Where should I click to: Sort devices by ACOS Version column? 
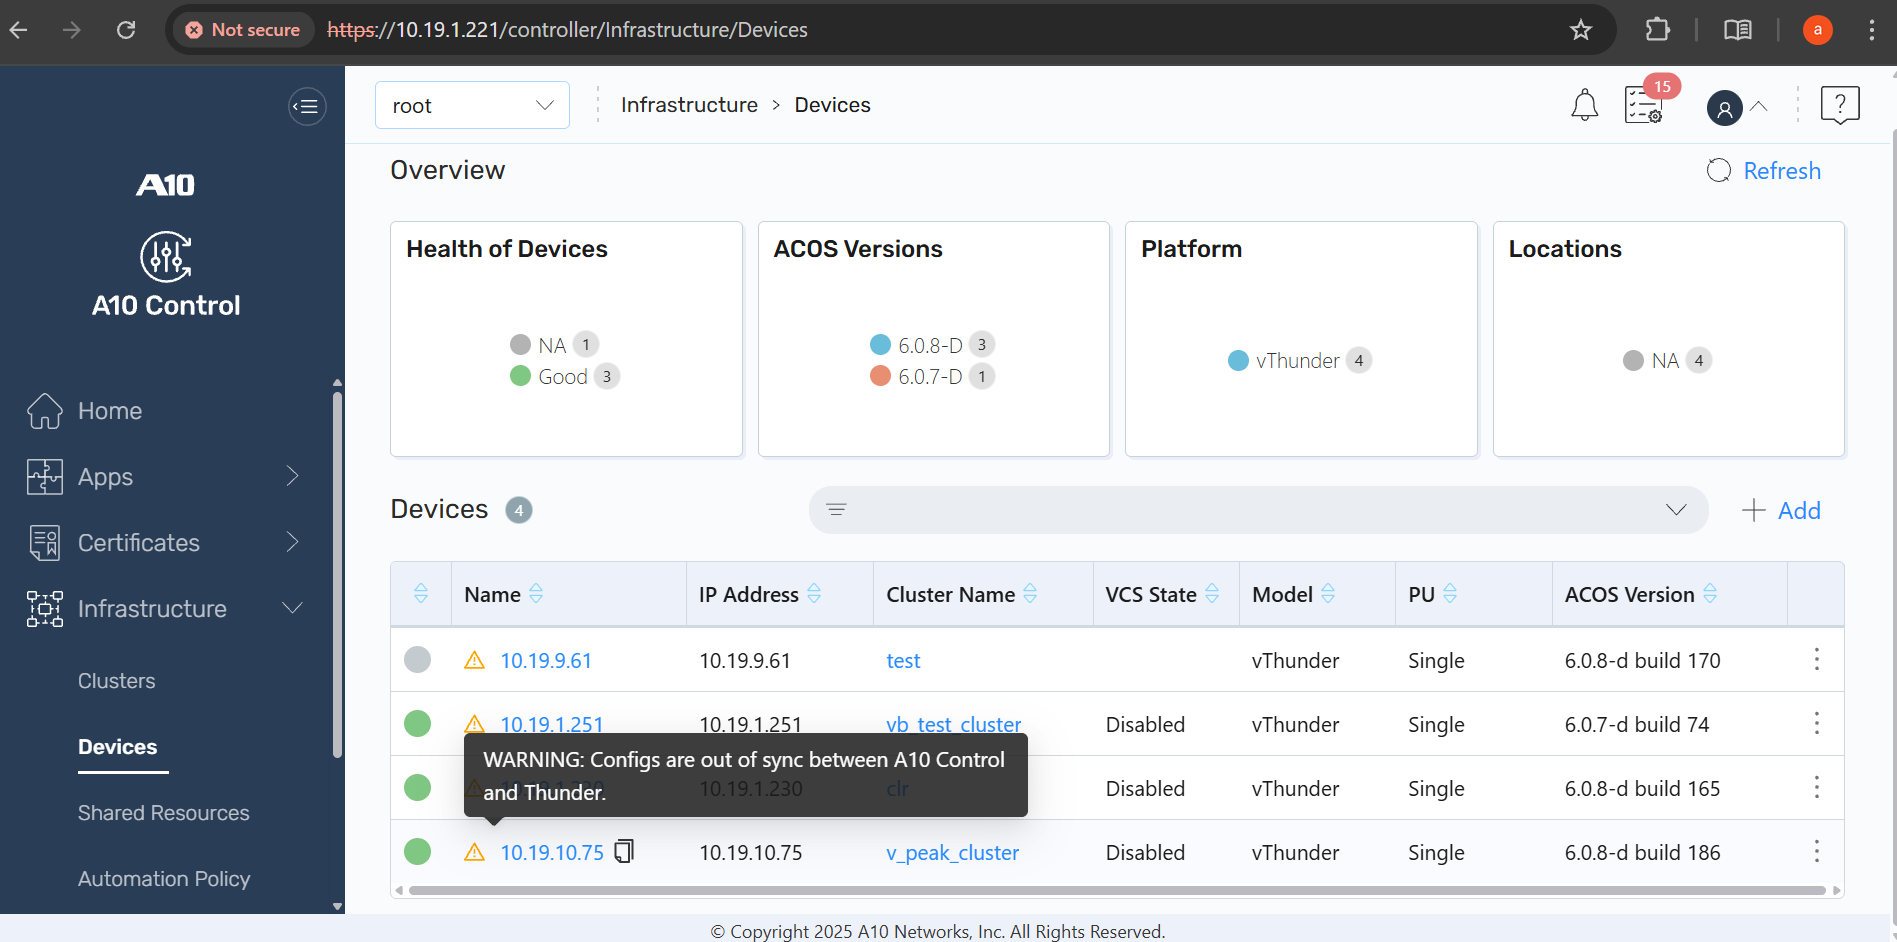[x=1710, y=594]
